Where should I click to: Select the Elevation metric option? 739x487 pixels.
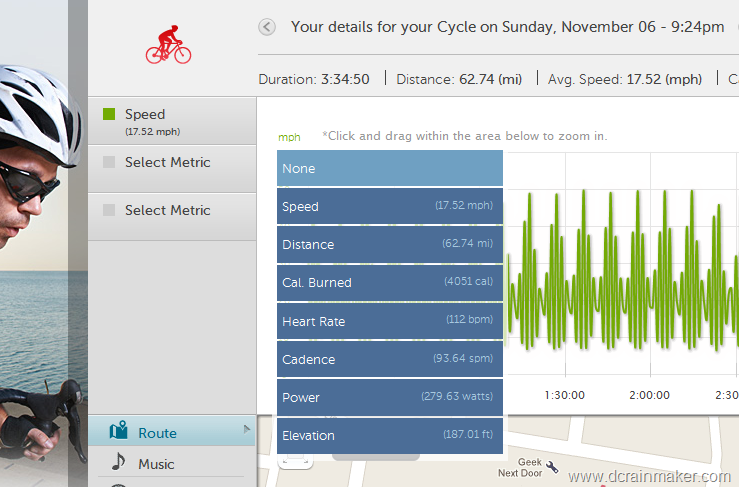click(390, 436)
